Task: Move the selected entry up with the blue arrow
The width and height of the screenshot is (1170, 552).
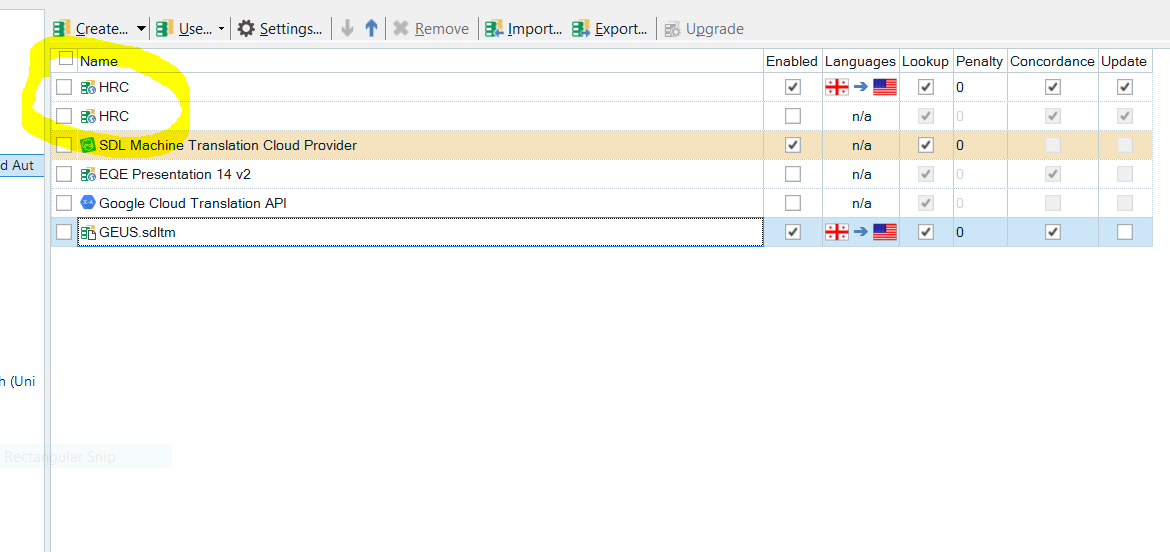Action: (371, 29)
